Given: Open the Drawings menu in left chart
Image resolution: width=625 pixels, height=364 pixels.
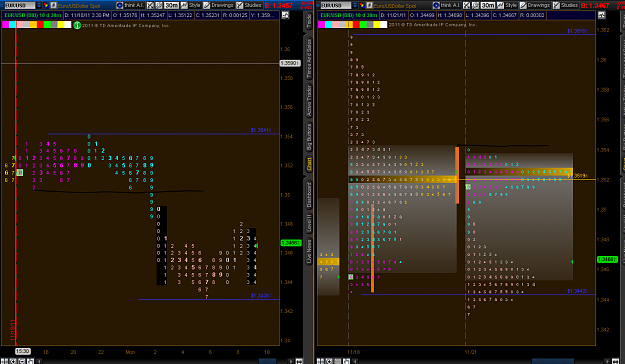Looking at the screenshot, I should pos(218,5).
